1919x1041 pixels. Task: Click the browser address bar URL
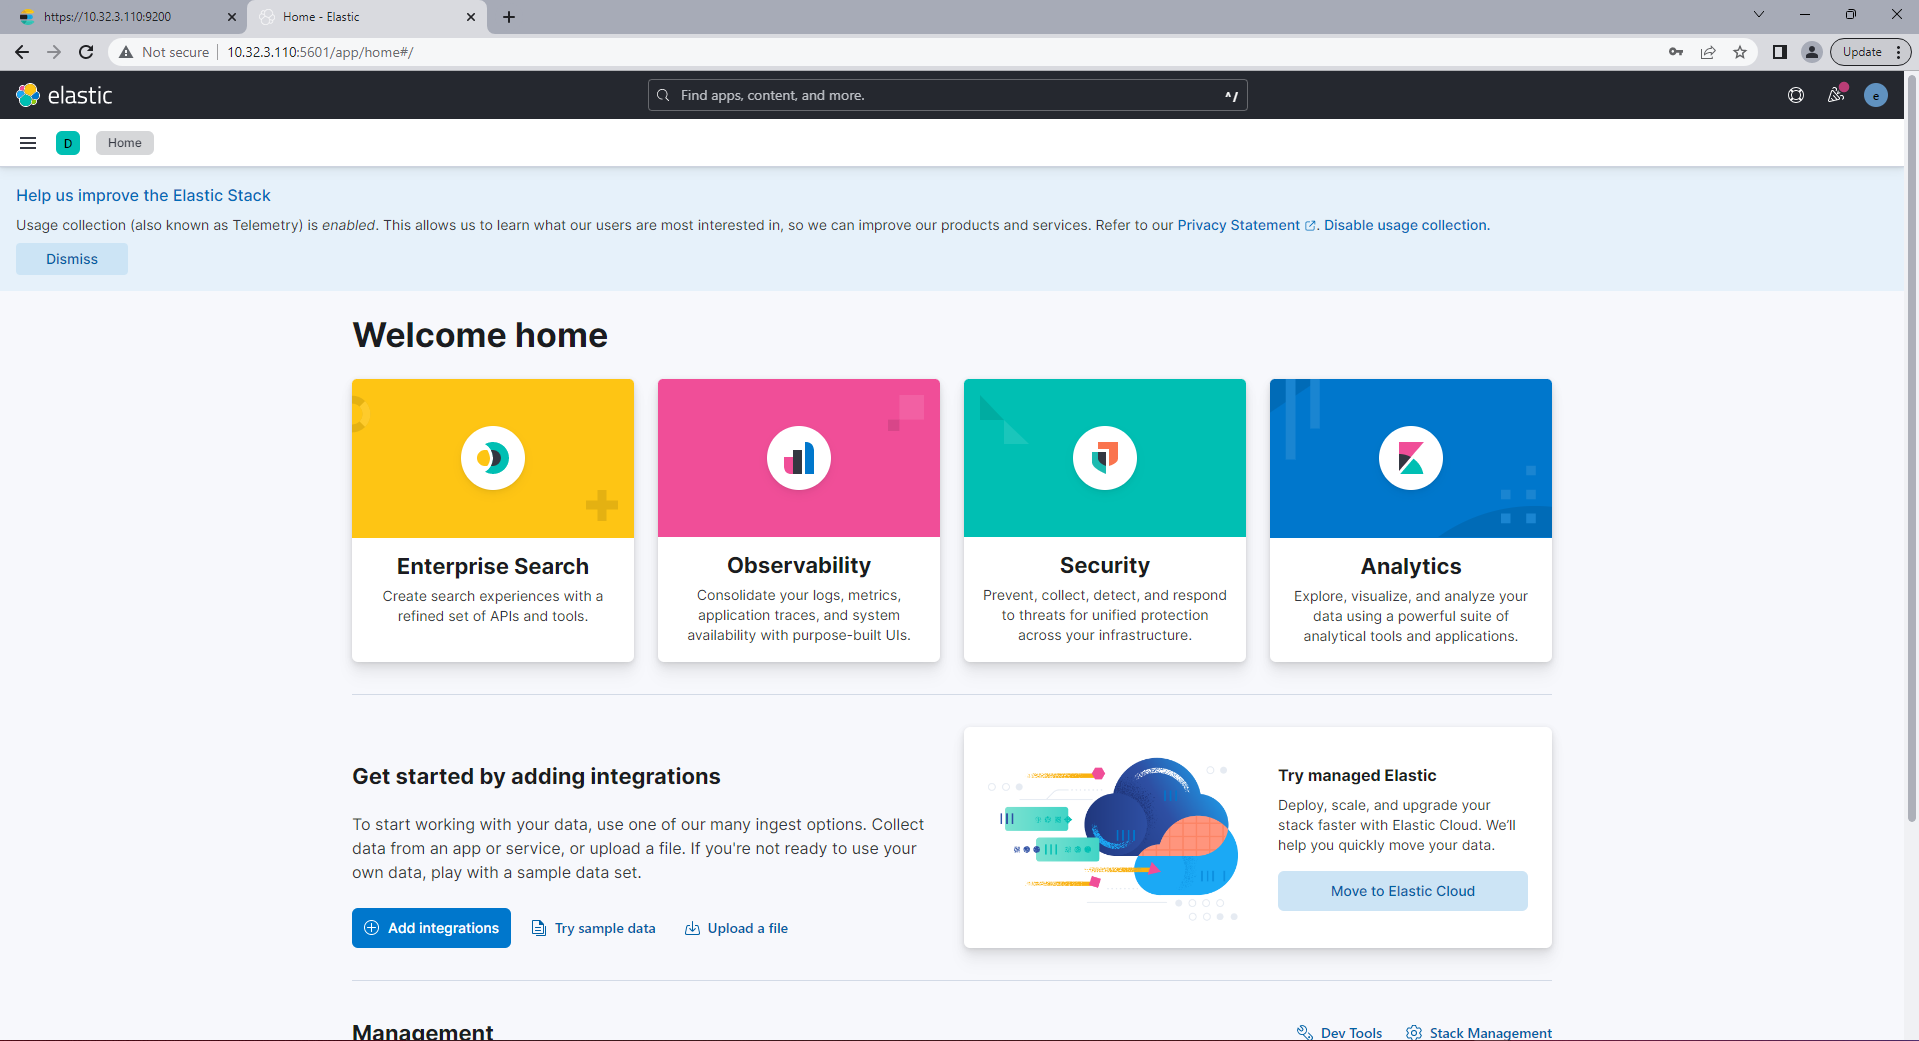click(320, 52)
